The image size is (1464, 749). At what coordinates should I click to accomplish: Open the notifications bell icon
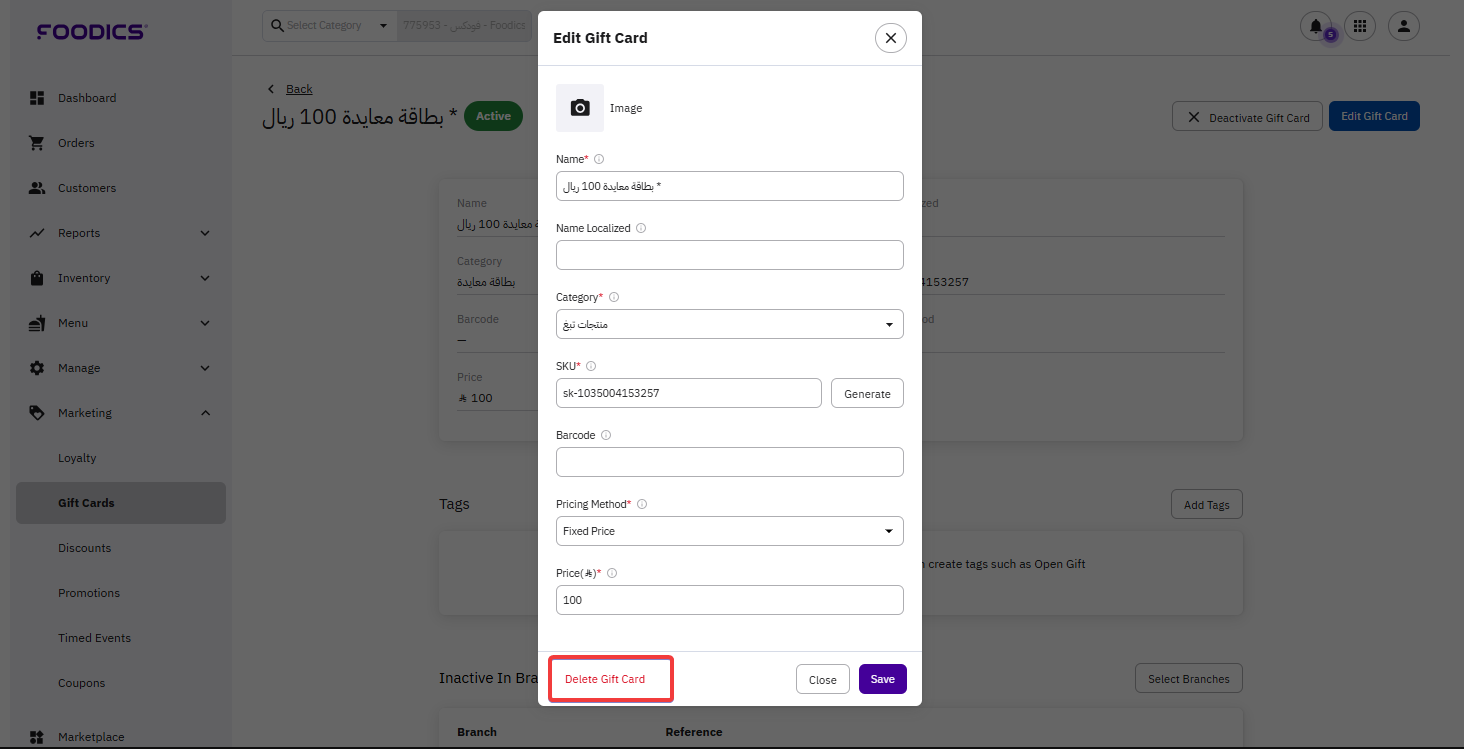point(1316,26)
